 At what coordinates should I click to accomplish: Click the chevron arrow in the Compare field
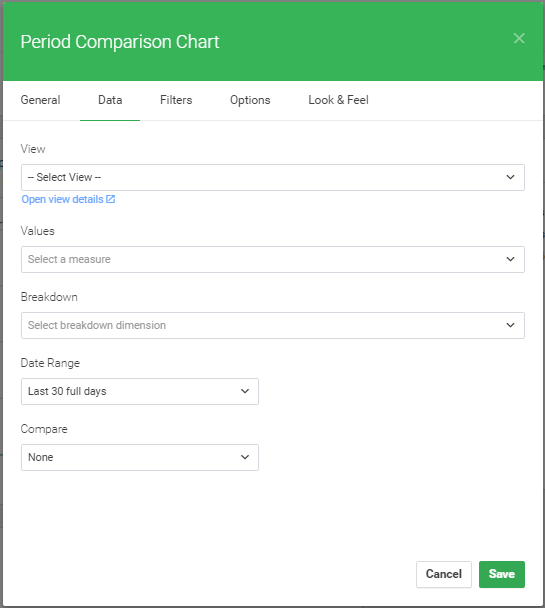coord(245,457)
